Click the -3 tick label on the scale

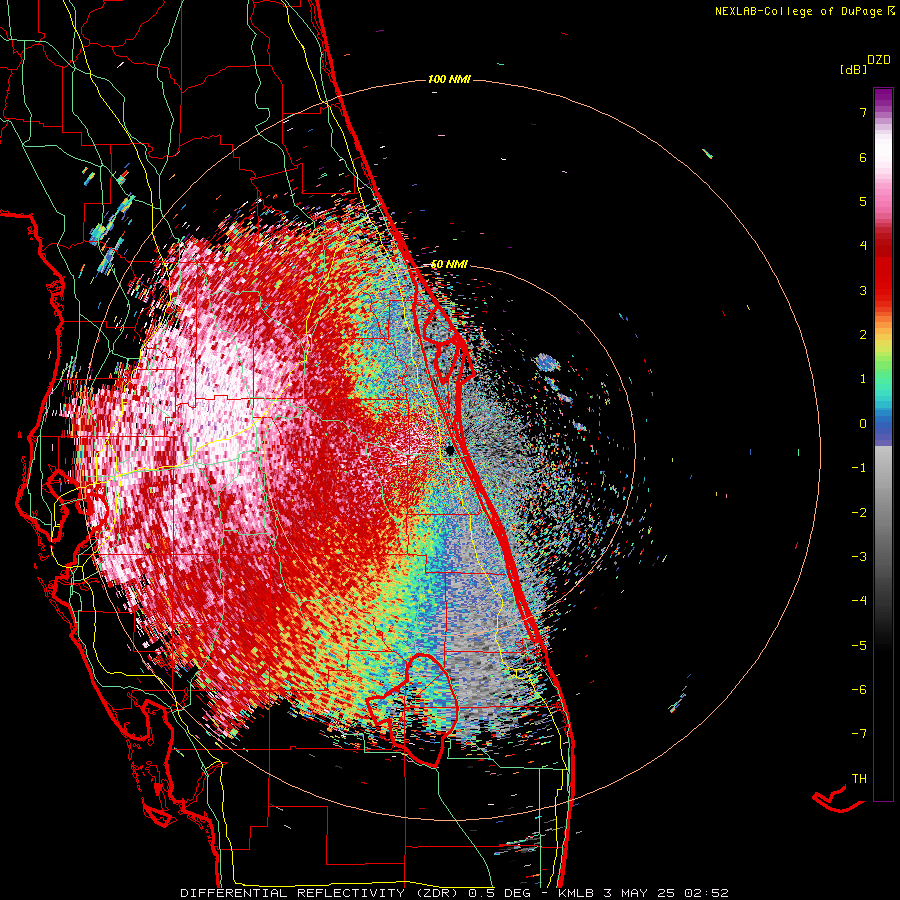click(x=859, y=557)
